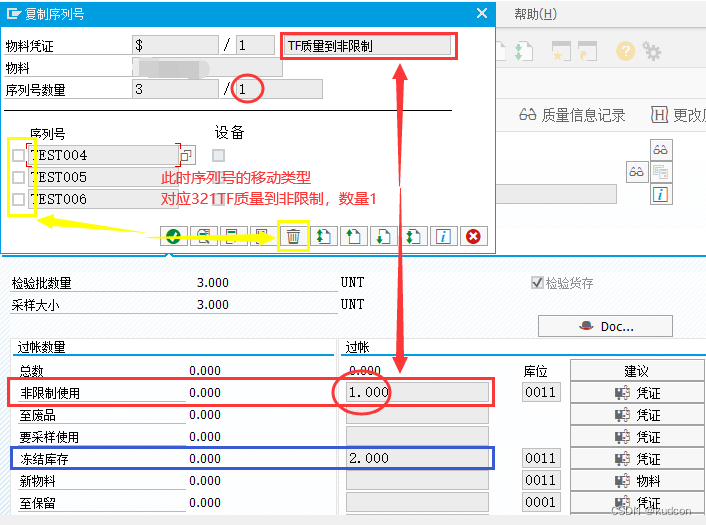The height and width of the screenshot is (525, 706).
Task: Click left glasses display icon near field
Action: coord(637,172)
